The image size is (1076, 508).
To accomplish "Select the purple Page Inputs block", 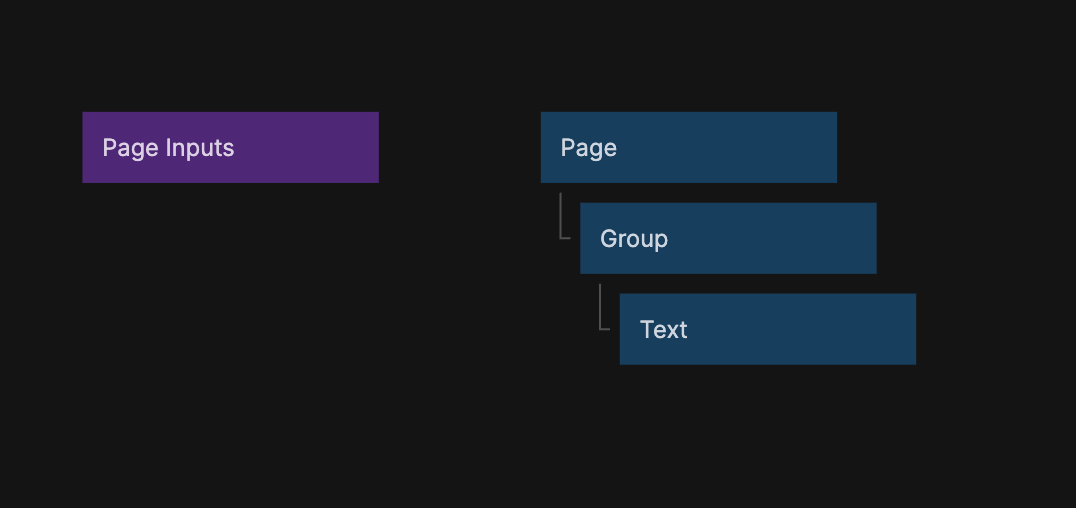I will pyautogui.click(x=230, y=147).
